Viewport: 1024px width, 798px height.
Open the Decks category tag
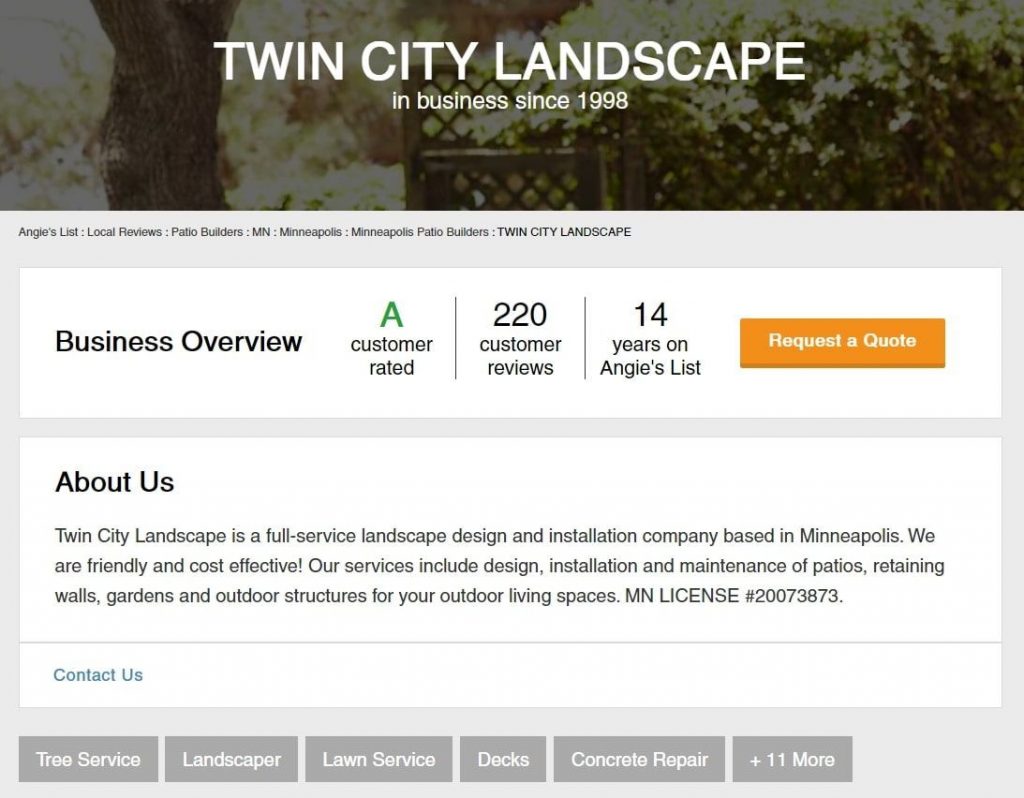click(503, 759)
